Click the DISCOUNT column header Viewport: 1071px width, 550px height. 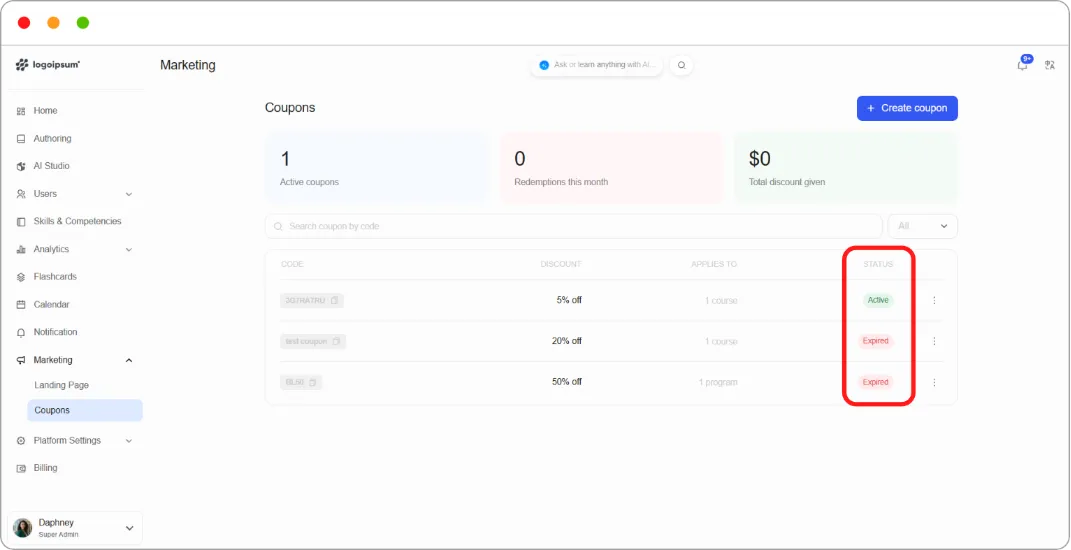pyautogui.click(x=561, y=264)
